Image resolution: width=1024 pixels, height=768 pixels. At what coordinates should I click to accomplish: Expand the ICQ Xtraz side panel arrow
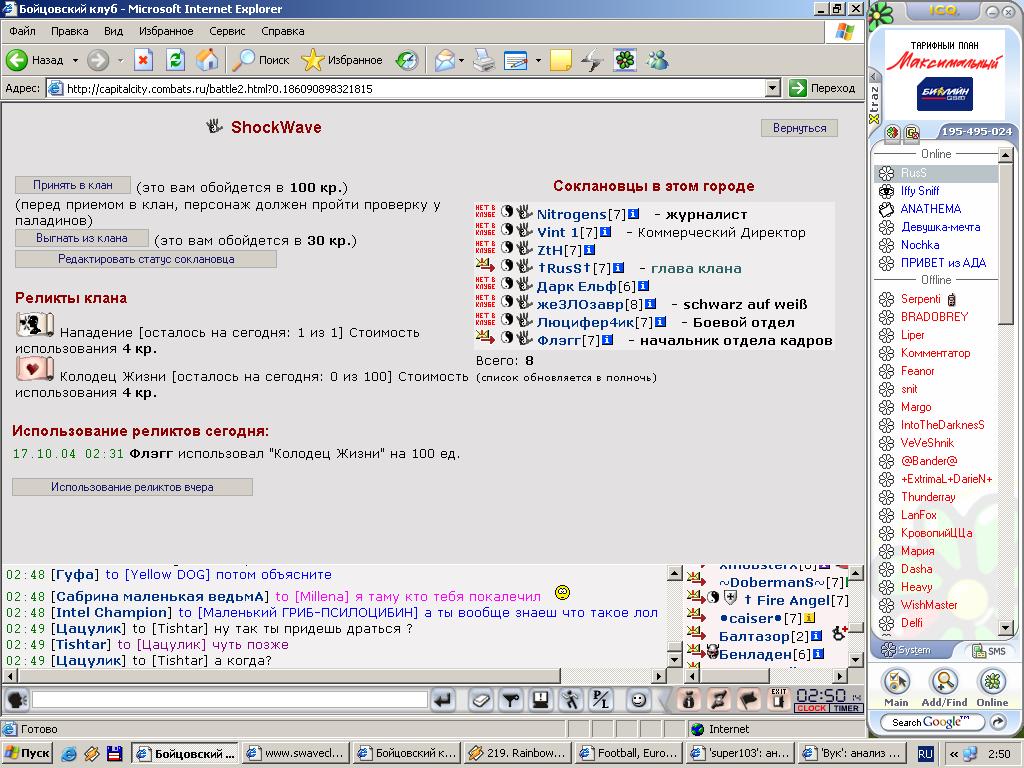[874, 76]
